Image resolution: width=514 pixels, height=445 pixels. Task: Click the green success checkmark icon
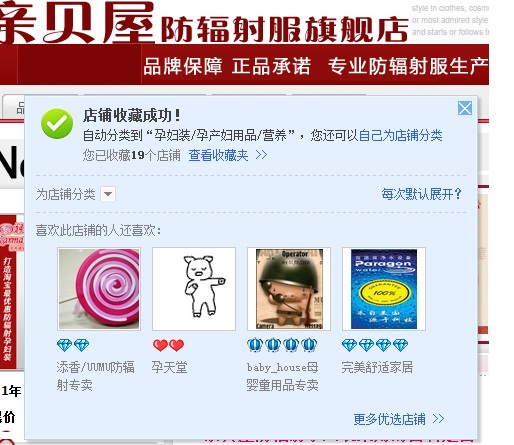57,123
